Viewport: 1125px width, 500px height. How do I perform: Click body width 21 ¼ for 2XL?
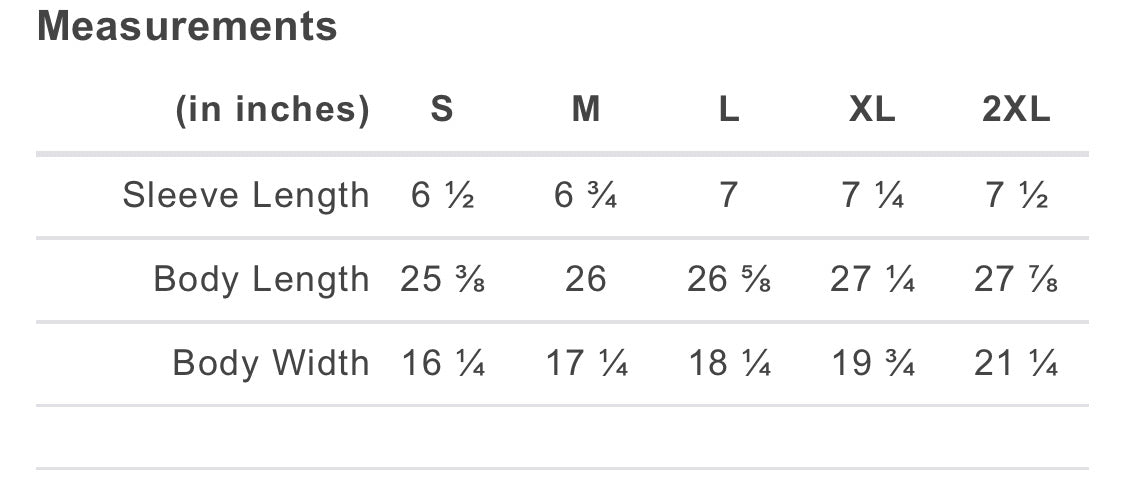pyautogui.click(x=1016, y=363)
